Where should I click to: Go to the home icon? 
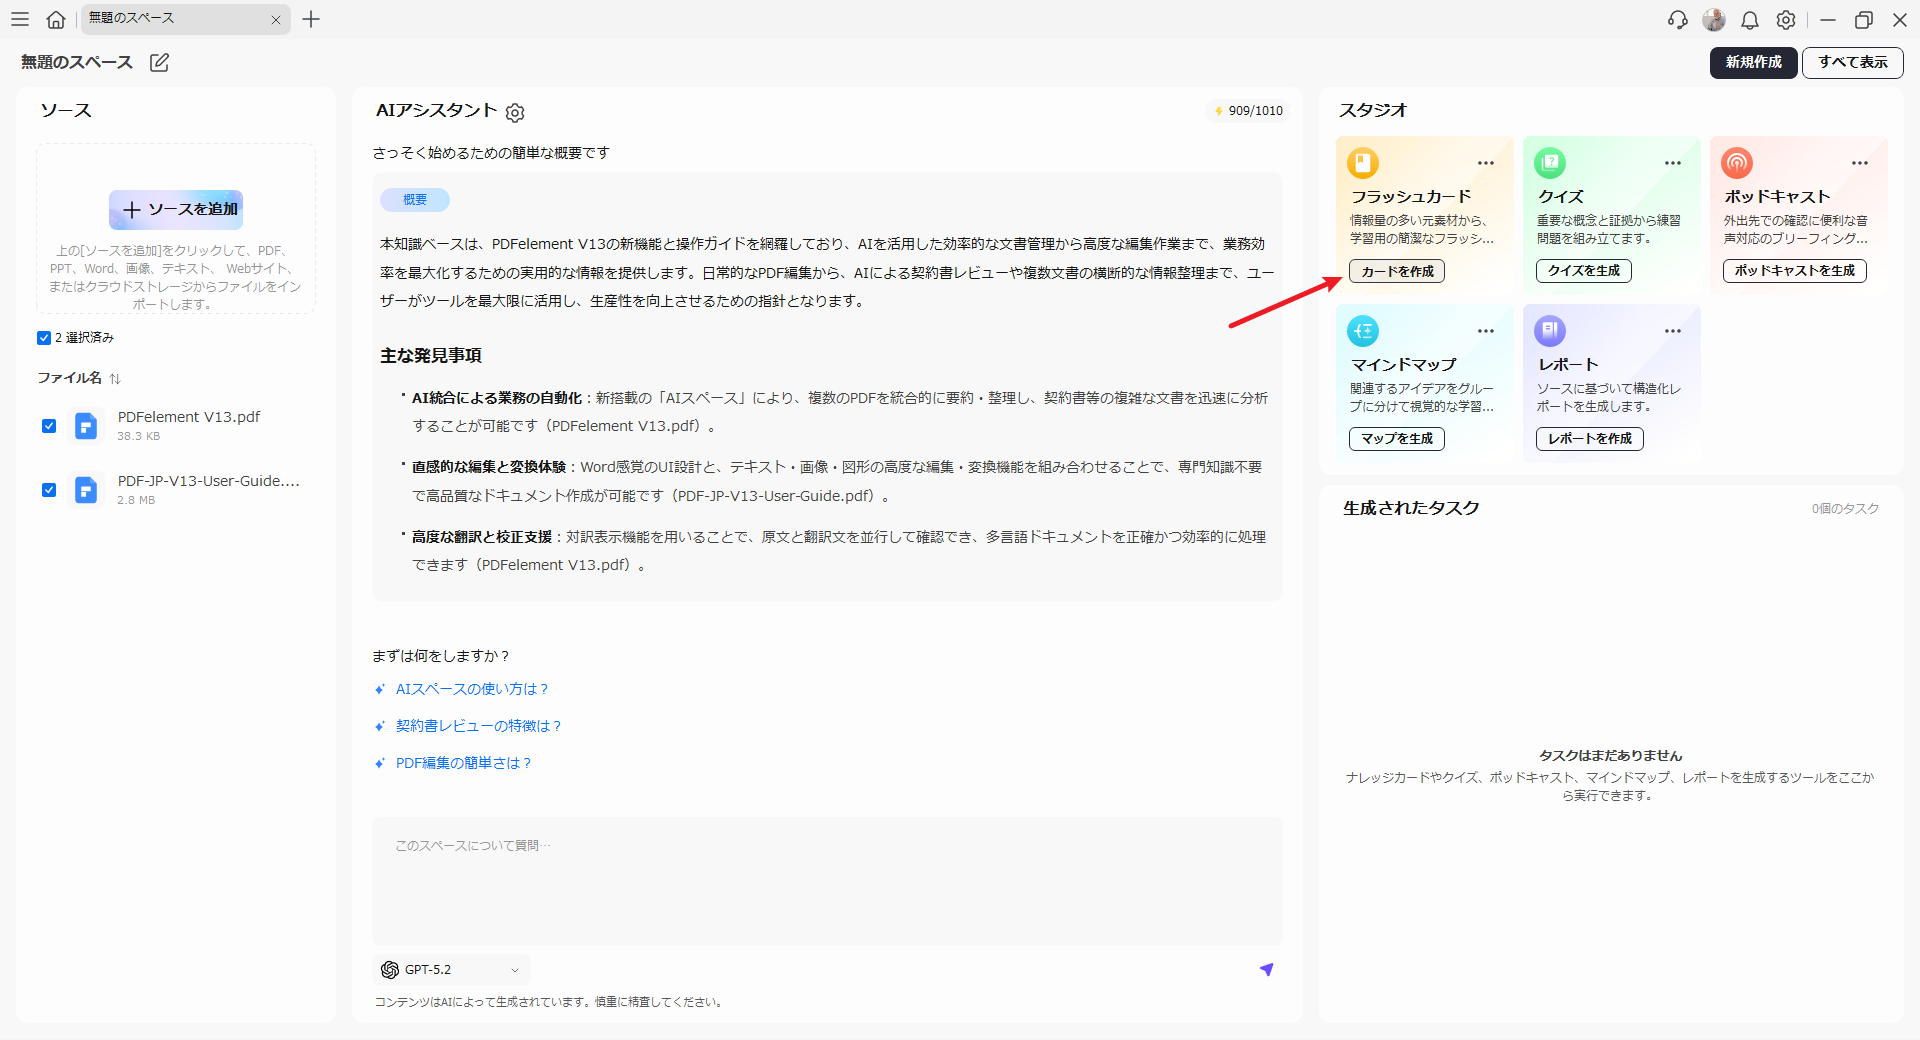pos(56,19)
